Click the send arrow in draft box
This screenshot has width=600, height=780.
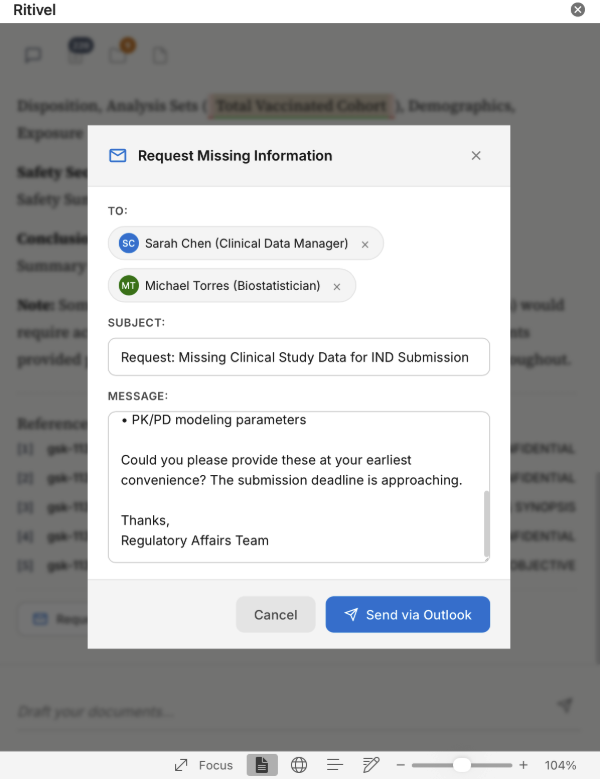tap(565, 704)
